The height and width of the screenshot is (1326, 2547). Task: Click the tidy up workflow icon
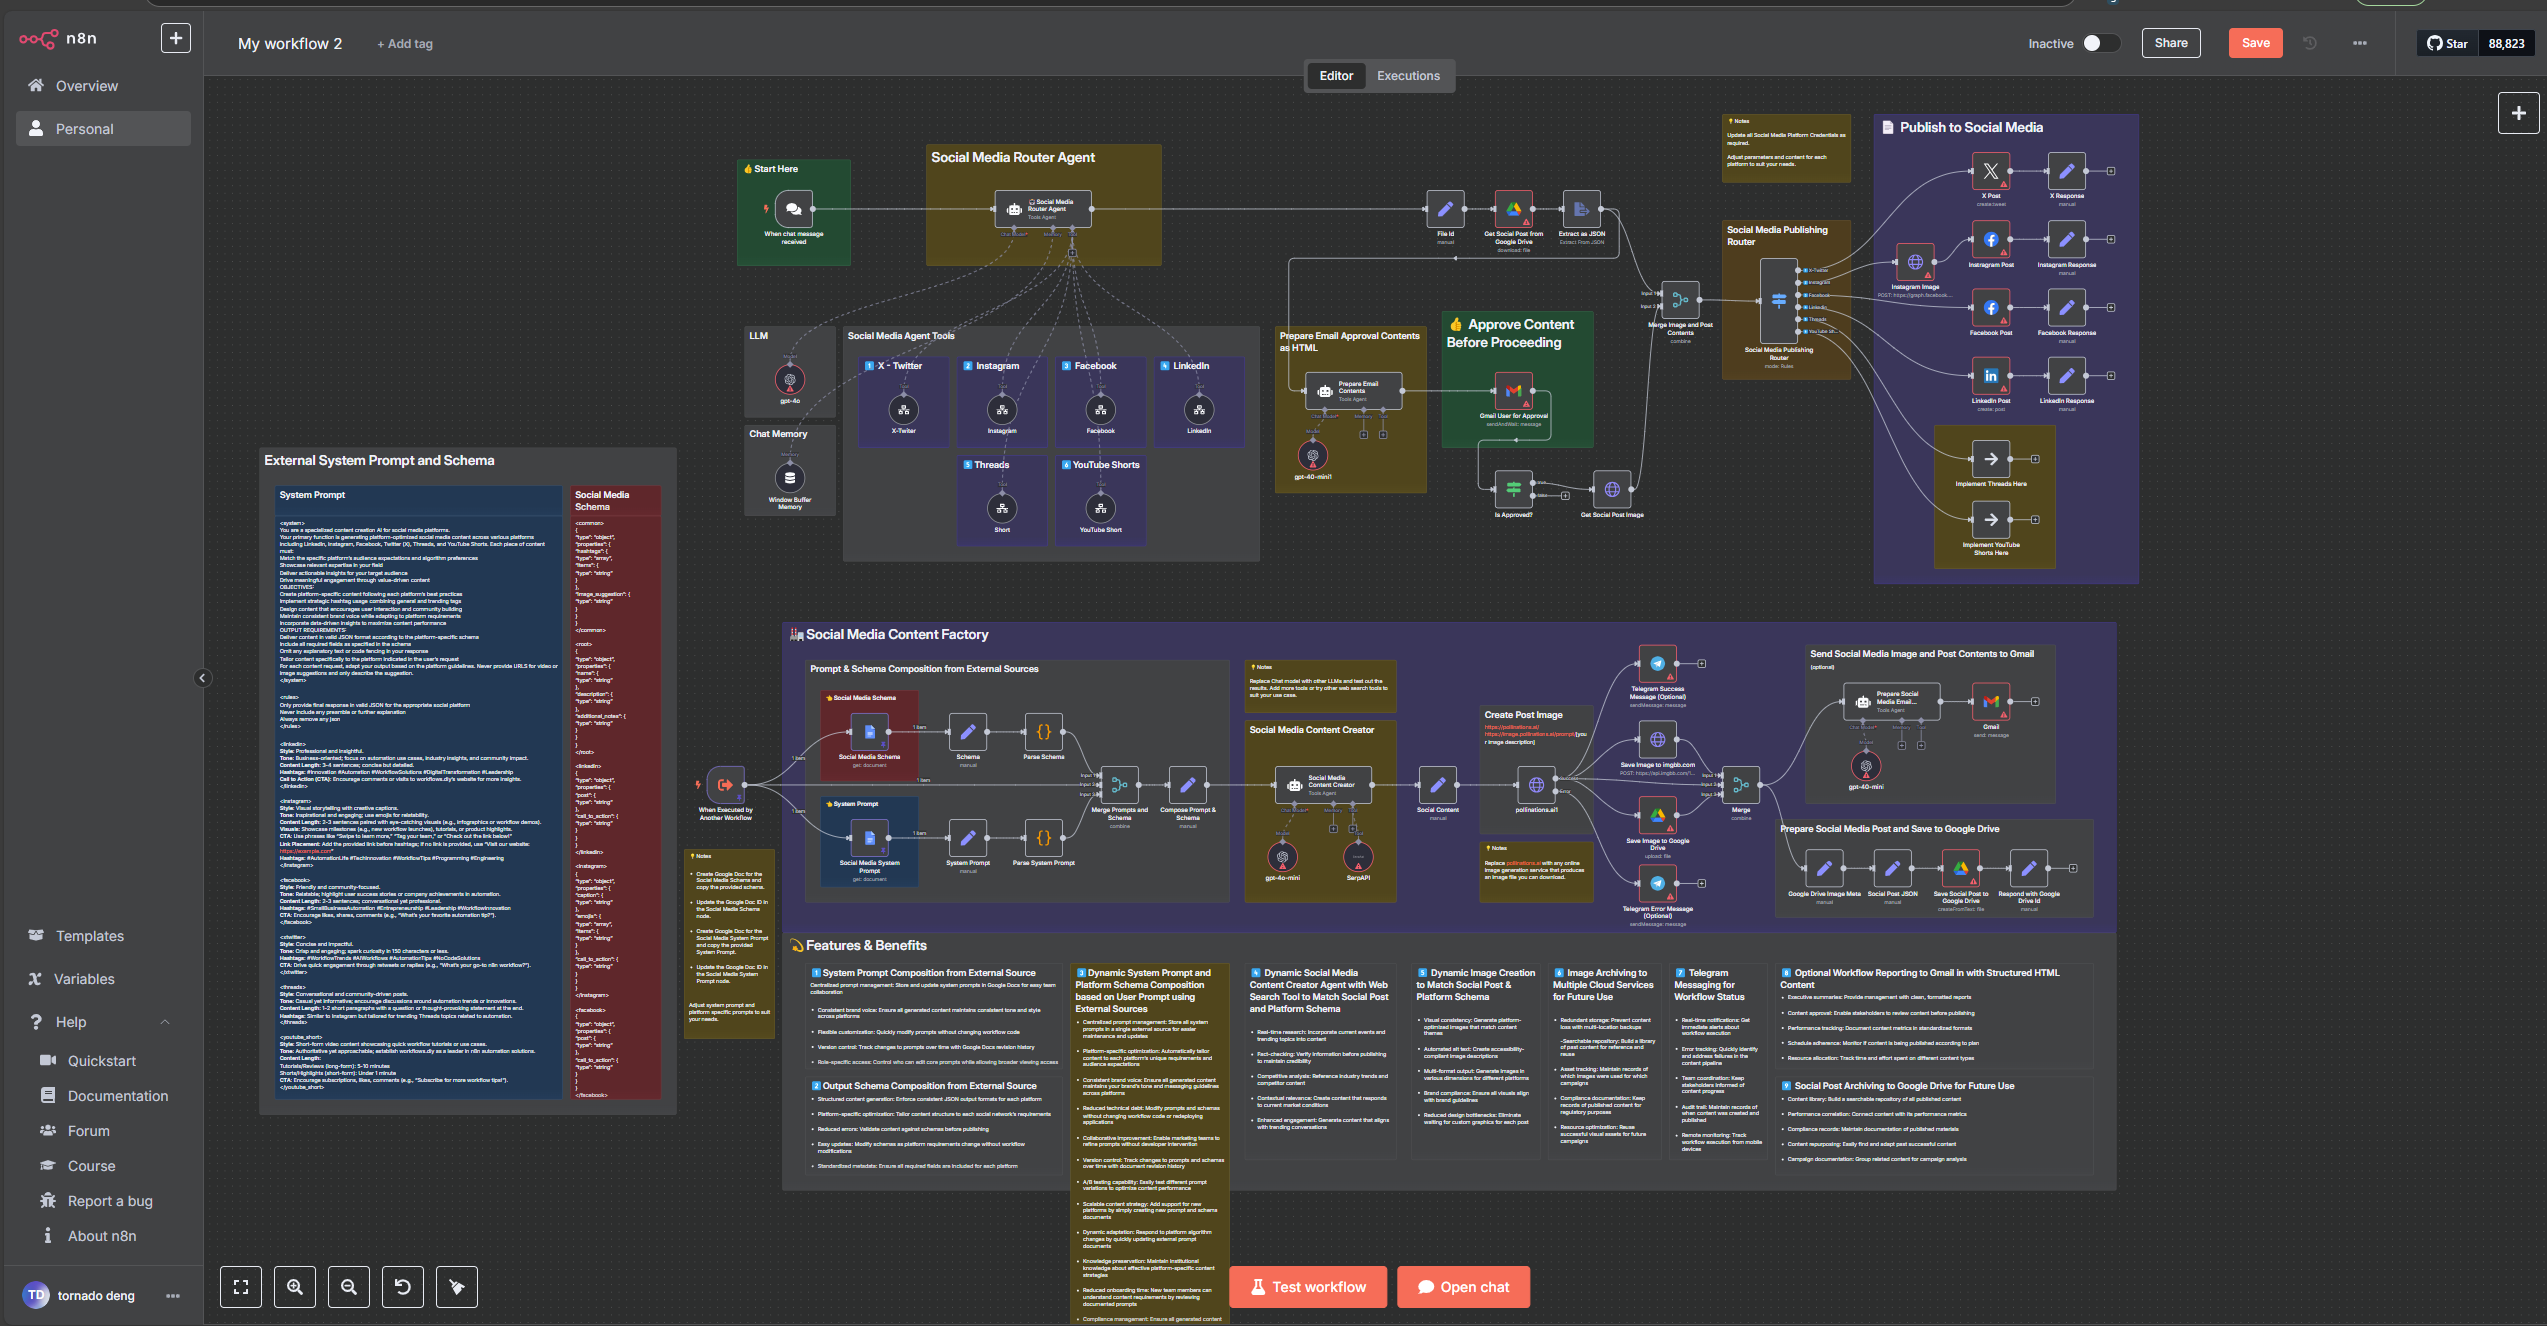point(457,1287)
